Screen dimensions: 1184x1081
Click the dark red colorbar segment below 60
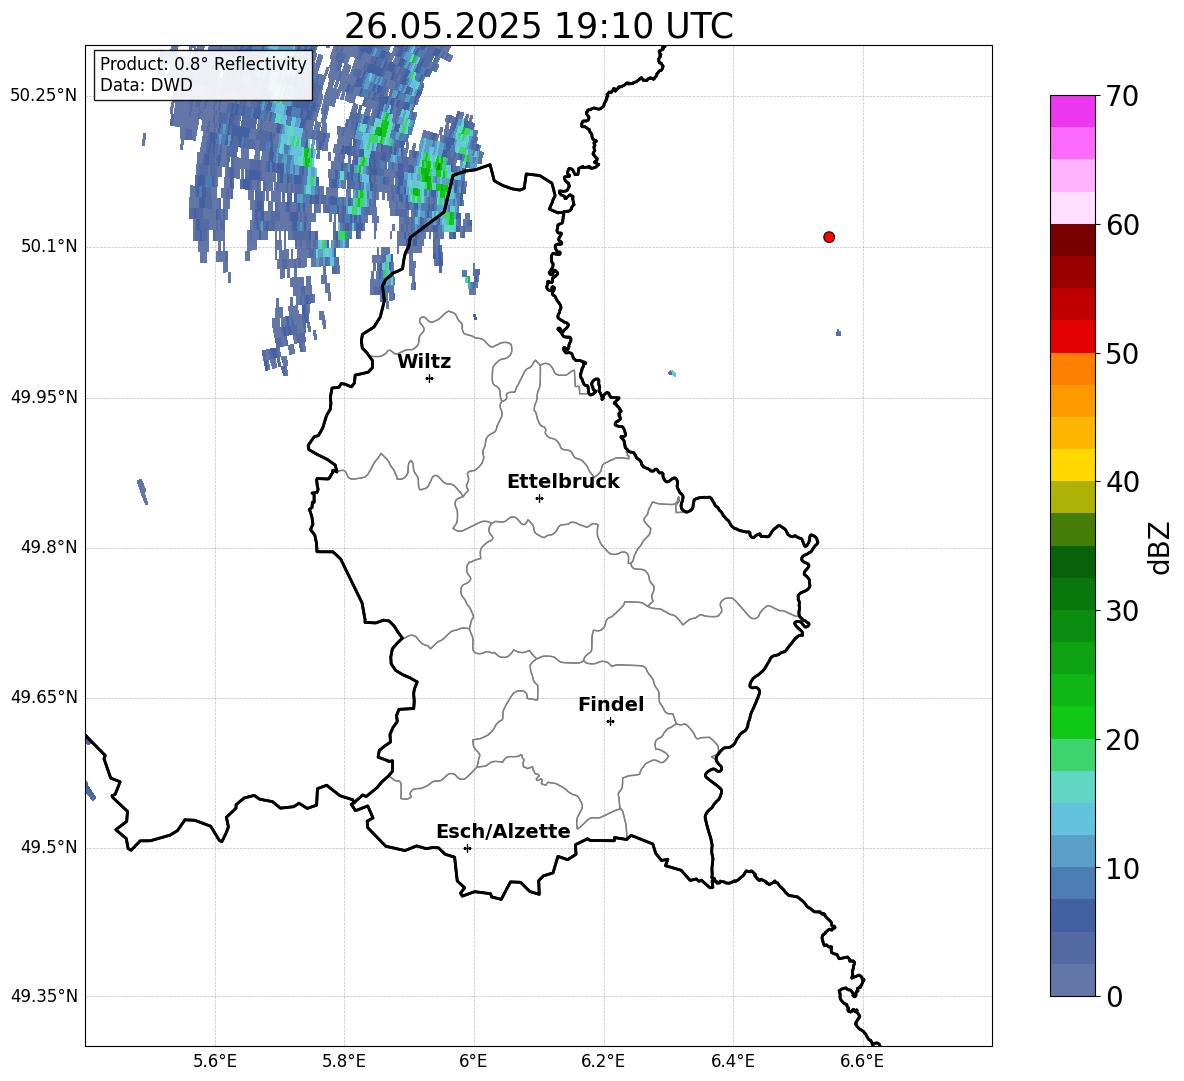[1073, 240]
